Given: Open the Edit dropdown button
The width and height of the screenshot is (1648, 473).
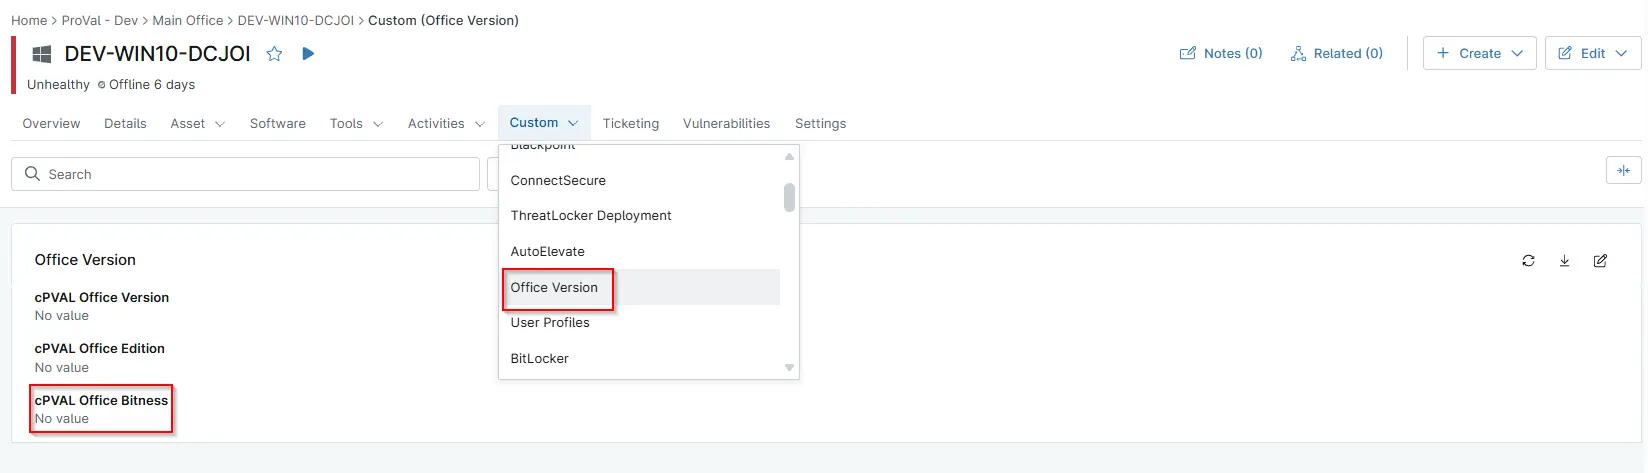Looking at the screenshot, I should [x=1592, y=54].
